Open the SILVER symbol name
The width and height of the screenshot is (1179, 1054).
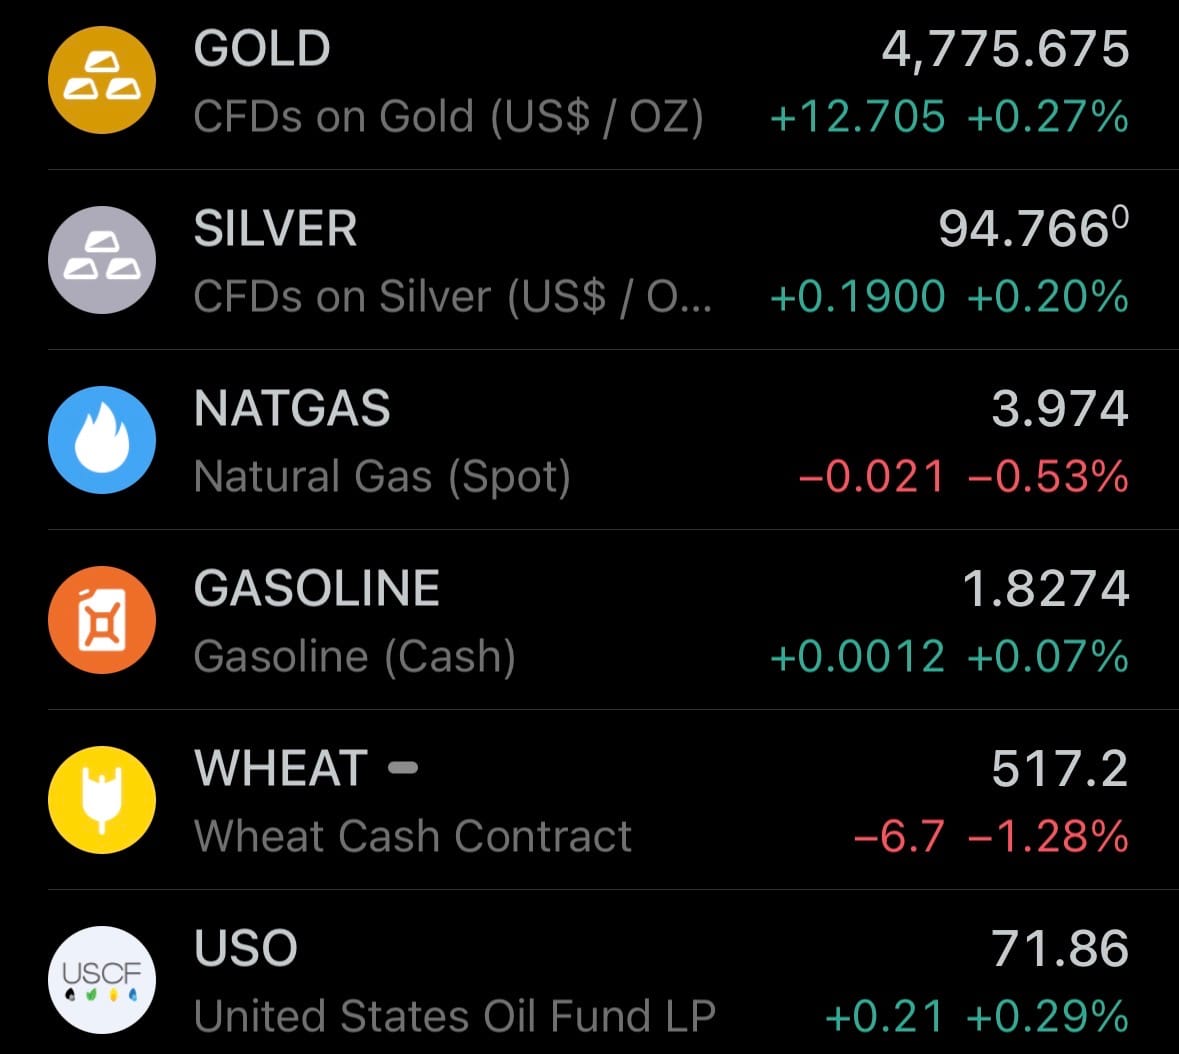(x=275, y=229)
